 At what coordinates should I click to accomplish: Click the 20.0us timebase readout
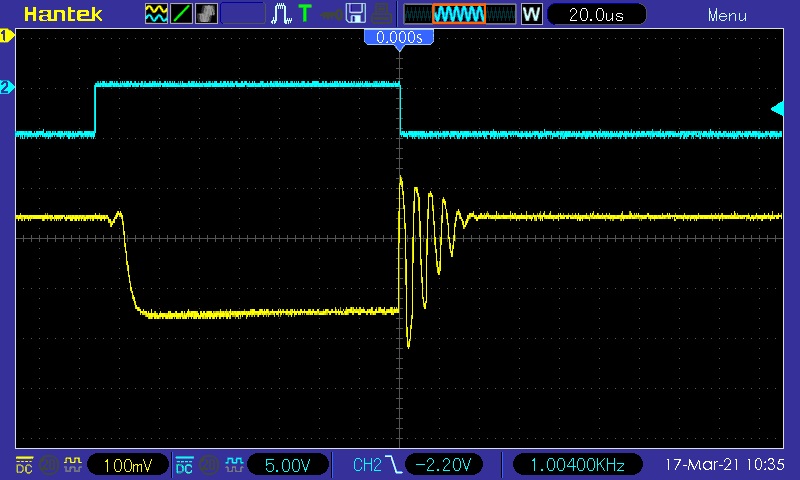[596, 15]
